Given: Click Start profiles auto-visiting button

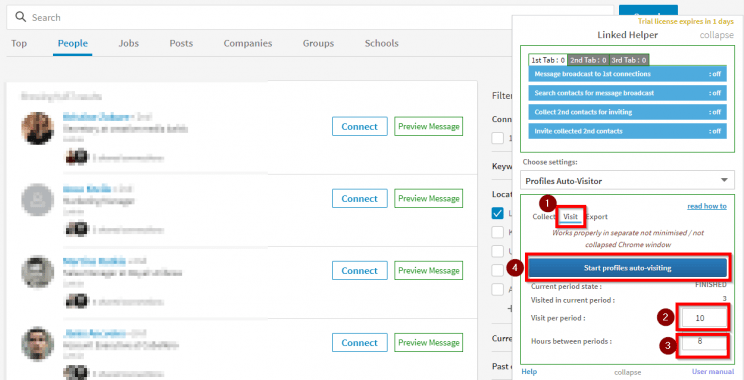Looking at the screenshot, I should tap(627, 268).
